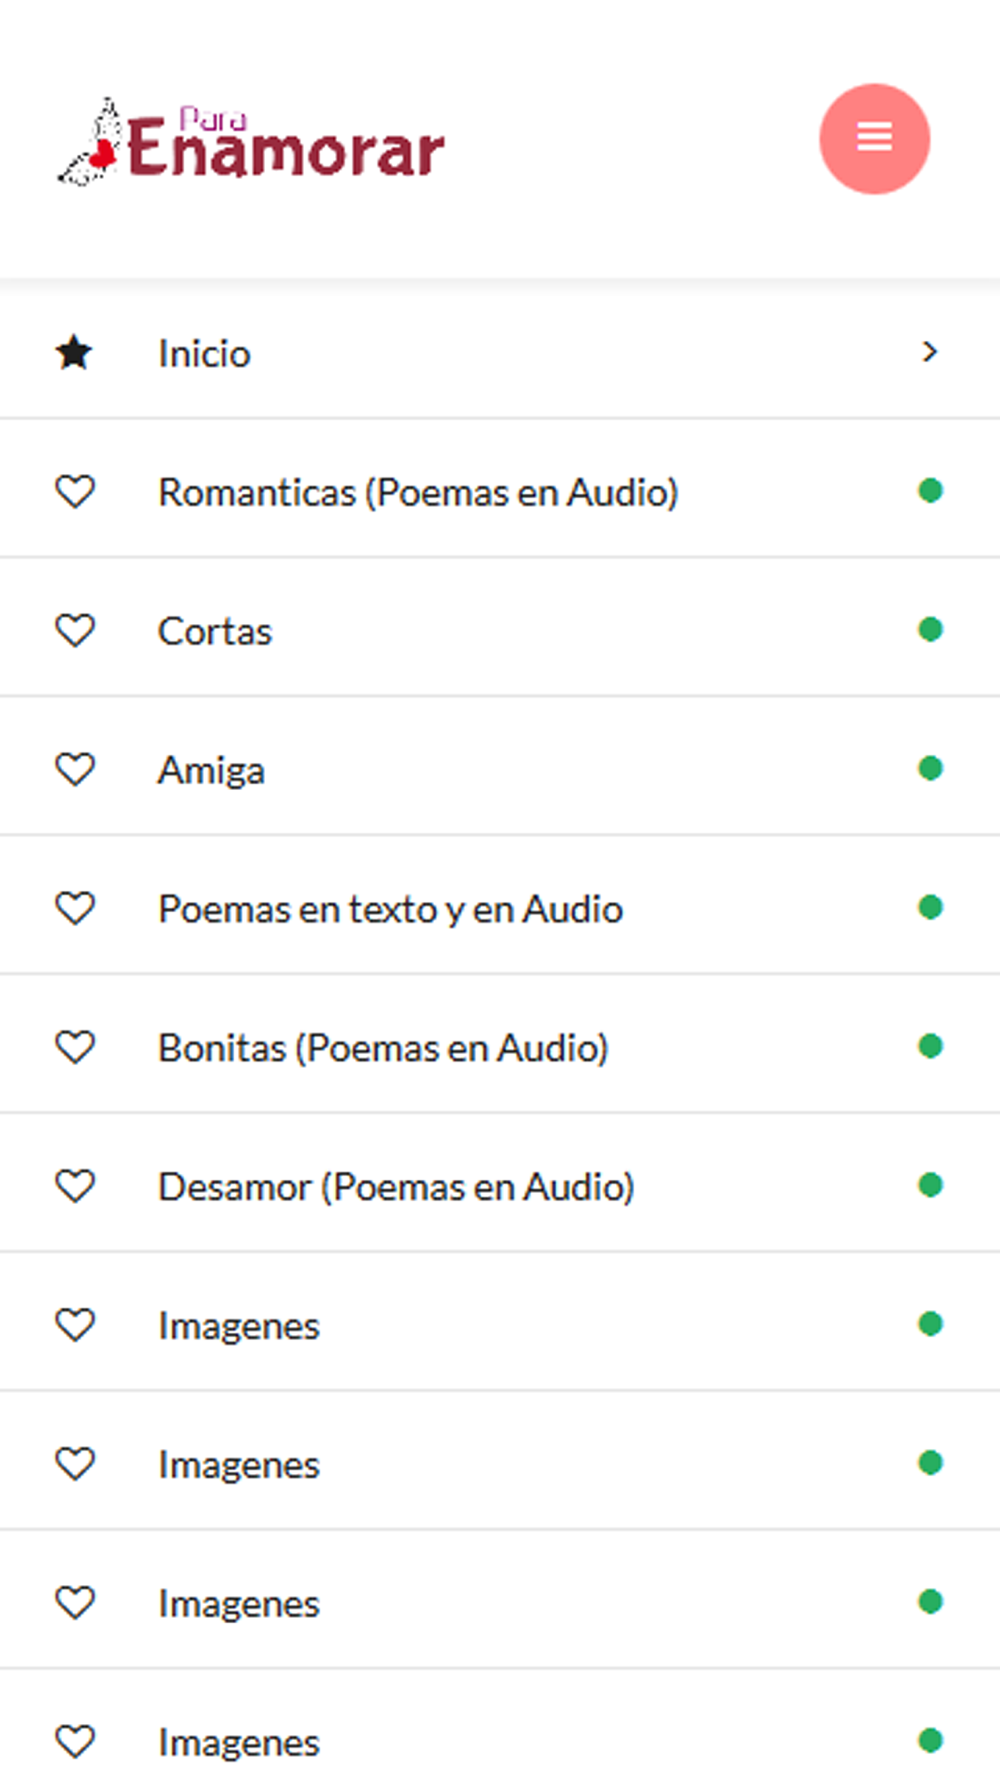
Task: Open Romanticas (Poemas en Audio) link
Action: (500, 491)
